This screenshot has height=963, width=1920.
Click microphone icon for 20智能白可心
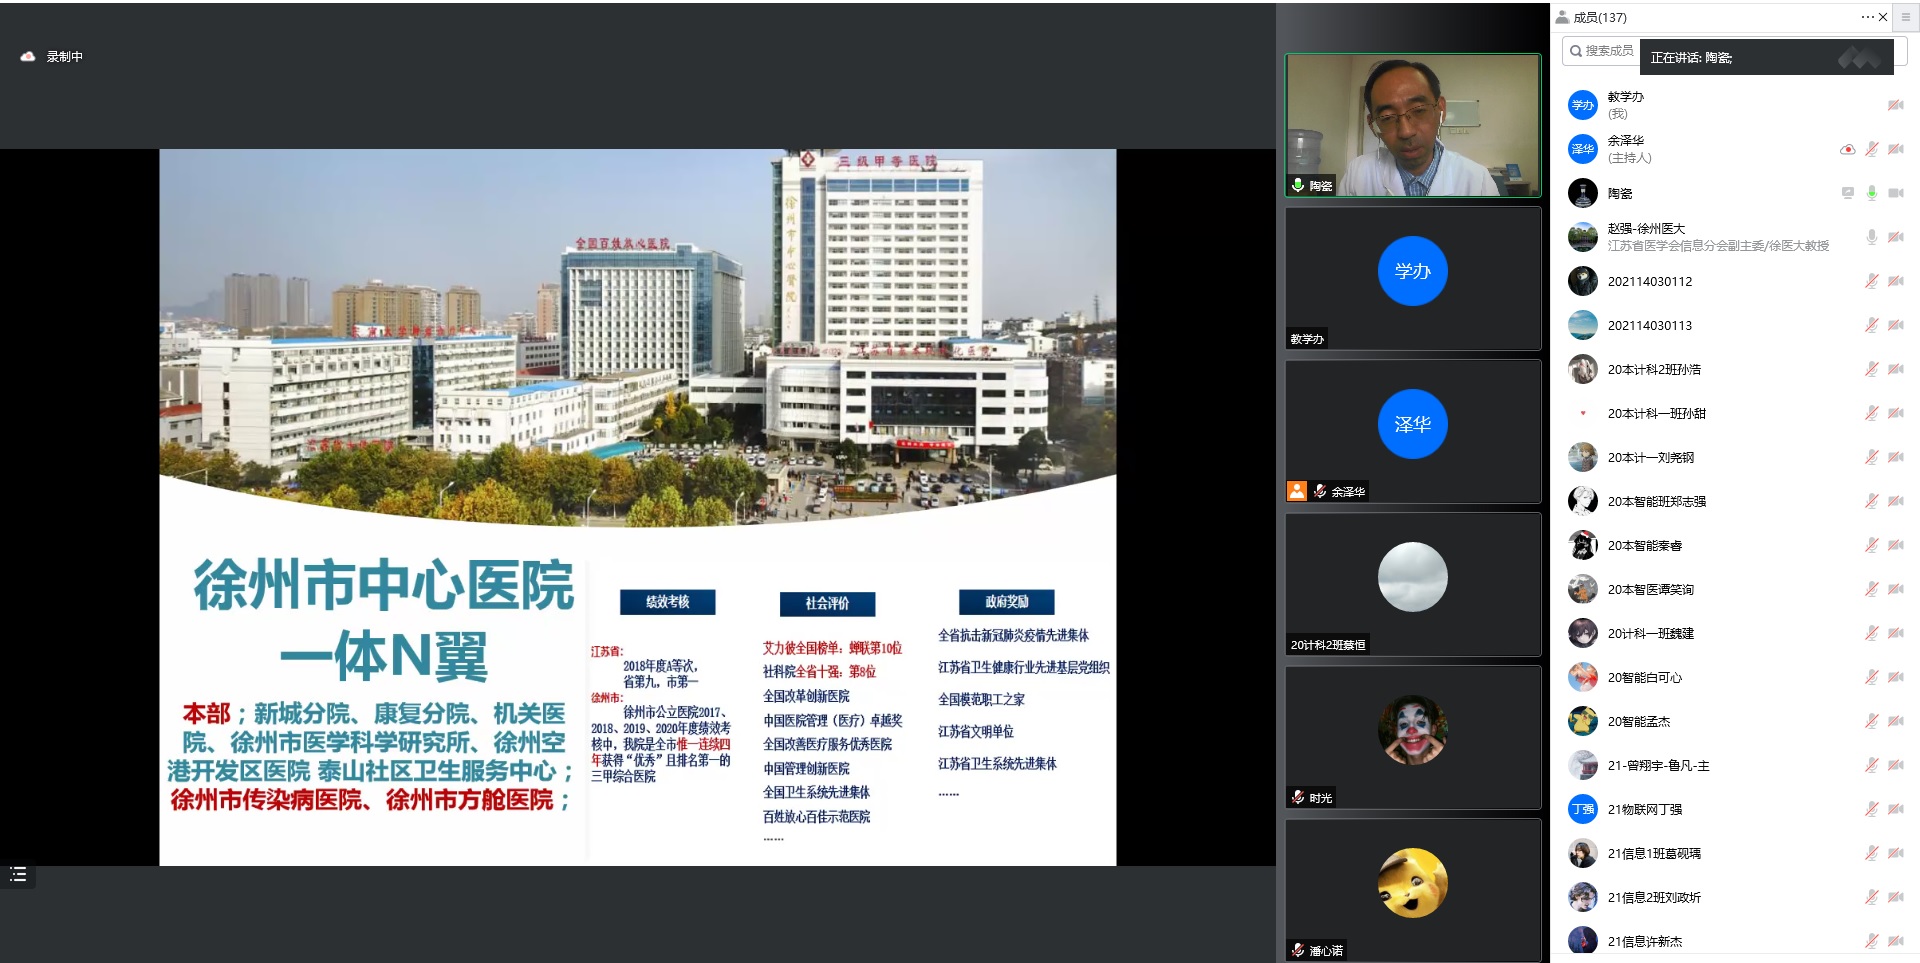1871,677
